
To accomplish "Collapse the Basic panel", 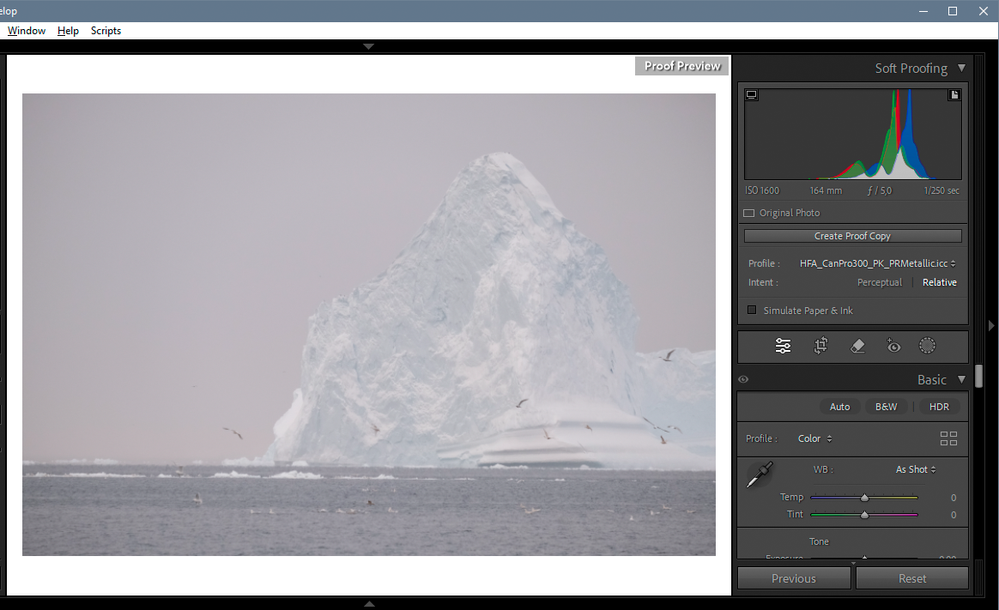I will (x=961, y=379).
